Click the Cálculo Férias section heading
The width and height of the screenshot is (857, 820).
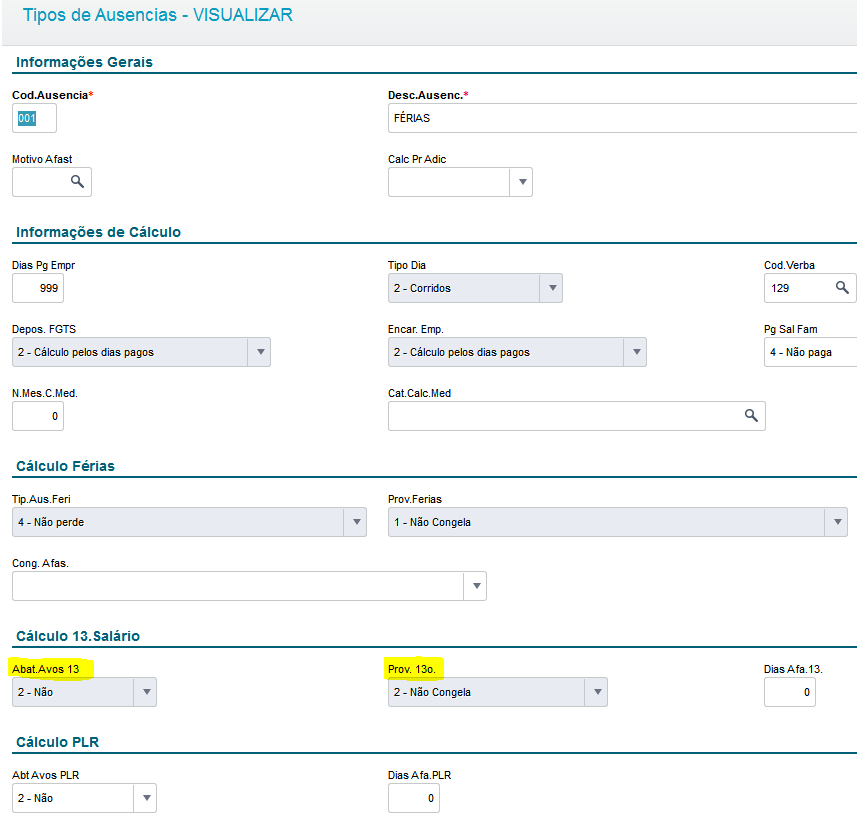[x=65, y=466]
